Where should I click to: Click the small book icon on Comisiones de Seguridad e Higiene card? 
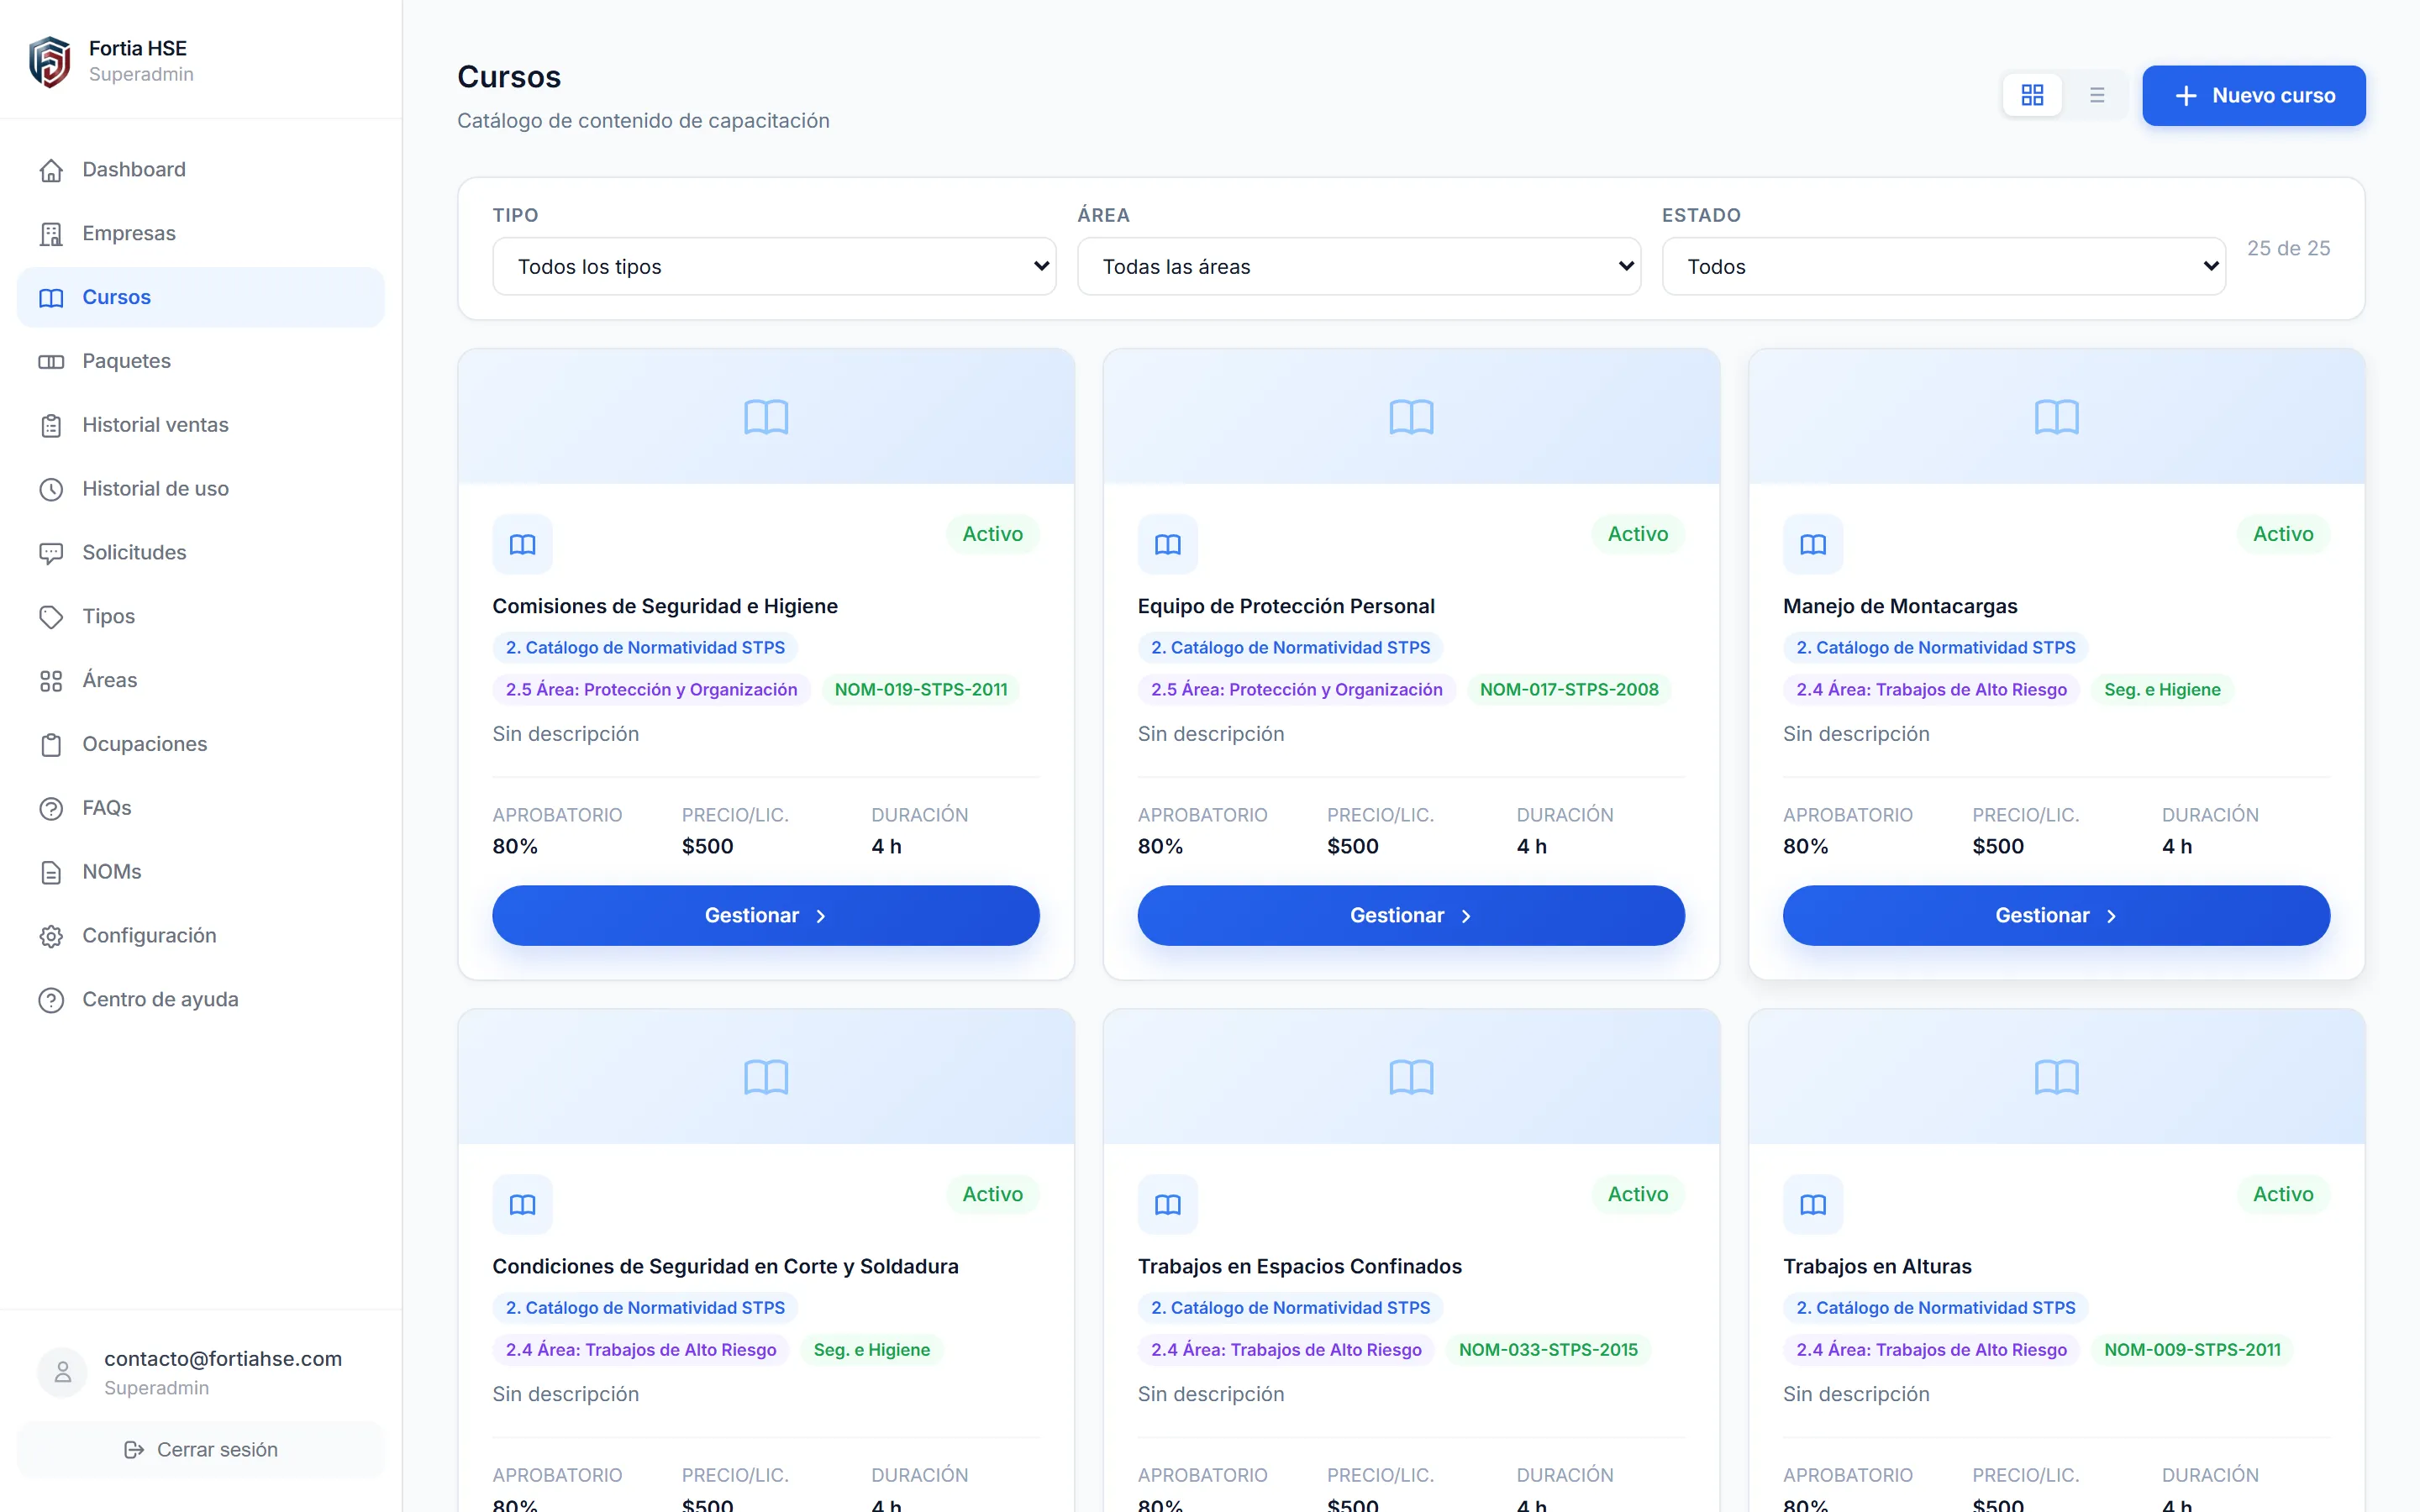click(x=522, y=544)
